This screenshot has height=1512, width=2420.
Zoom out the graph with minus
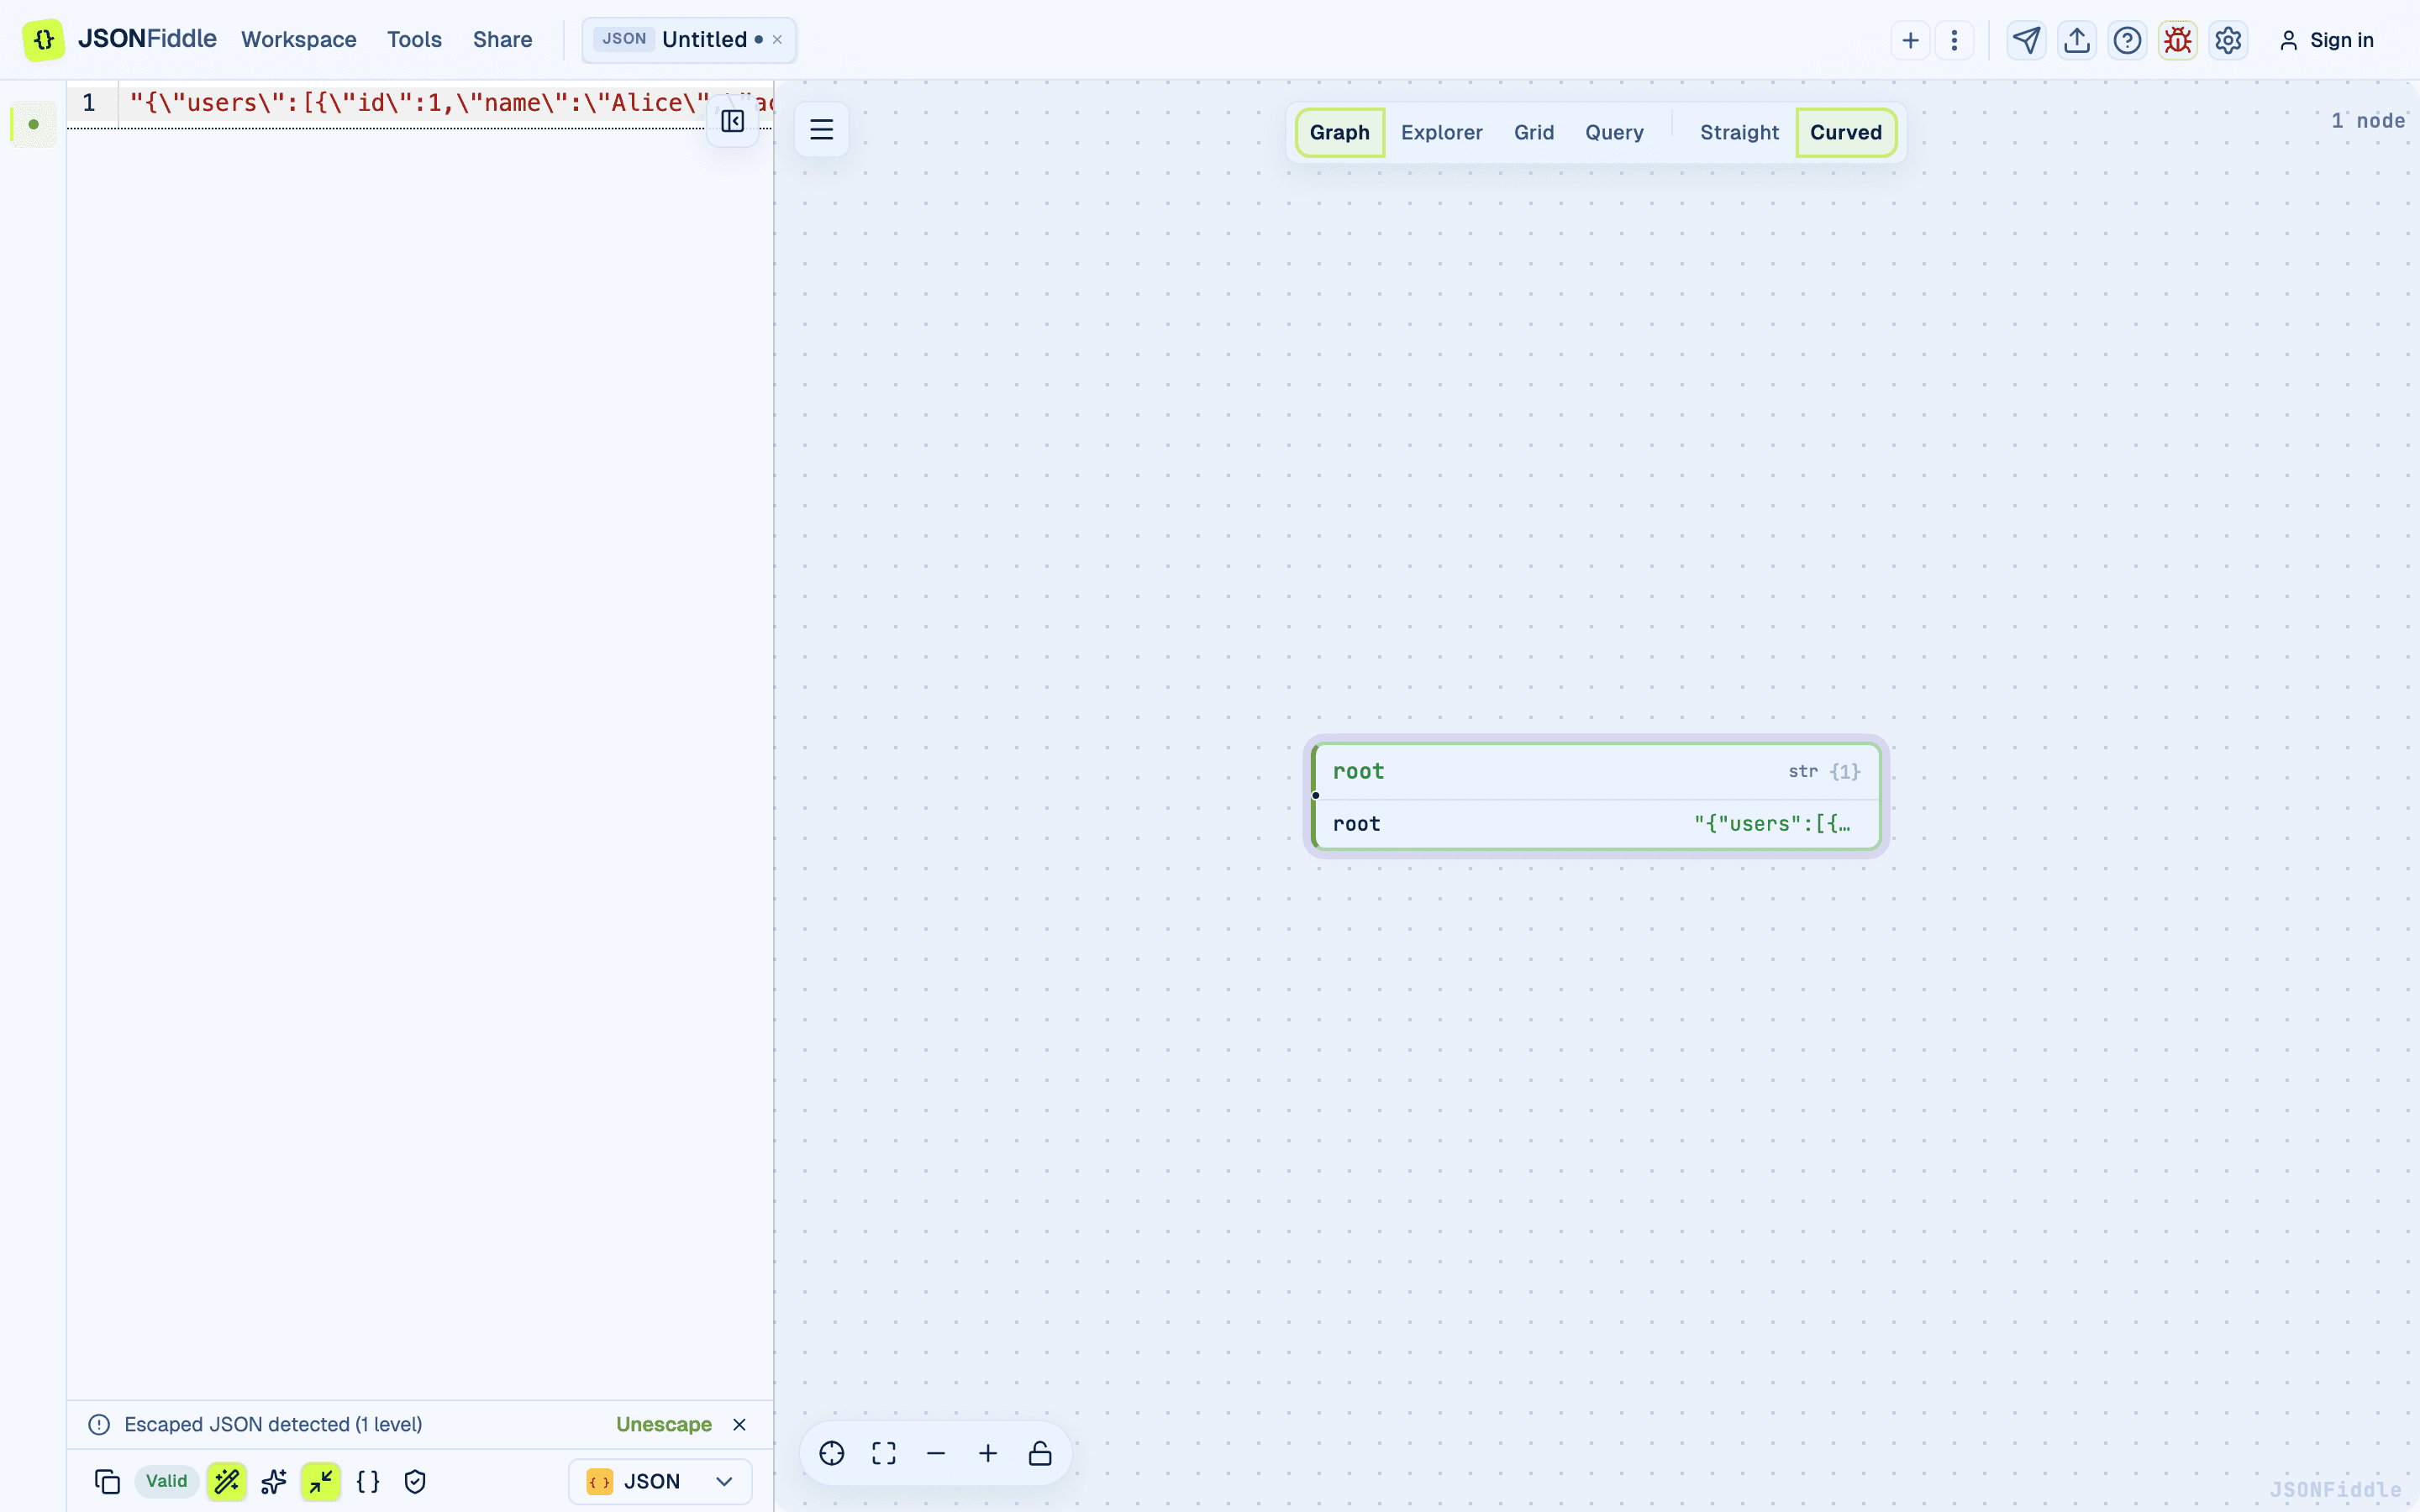point(936,1453)
